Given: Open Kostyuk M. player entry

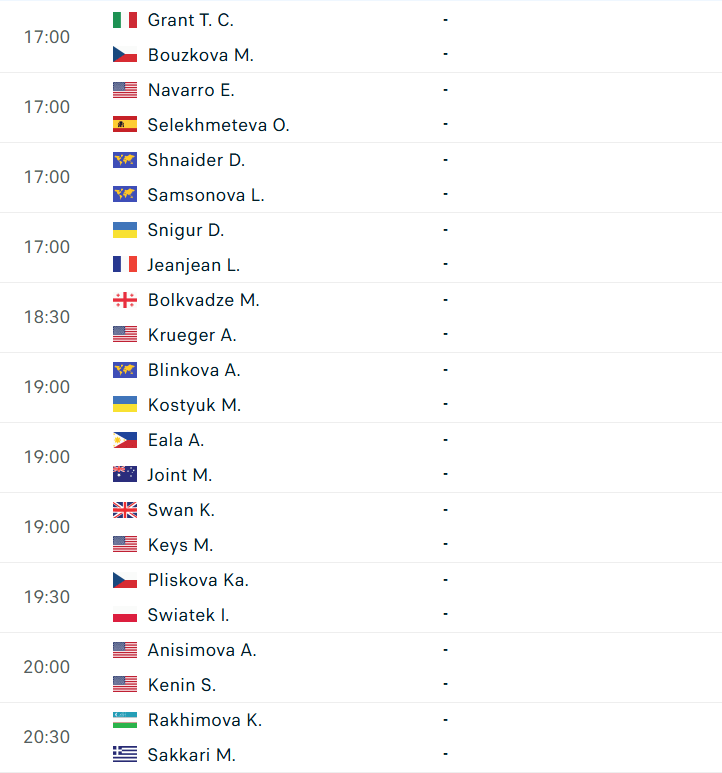Looking at the screenshot, I should (x=194, y=405).
